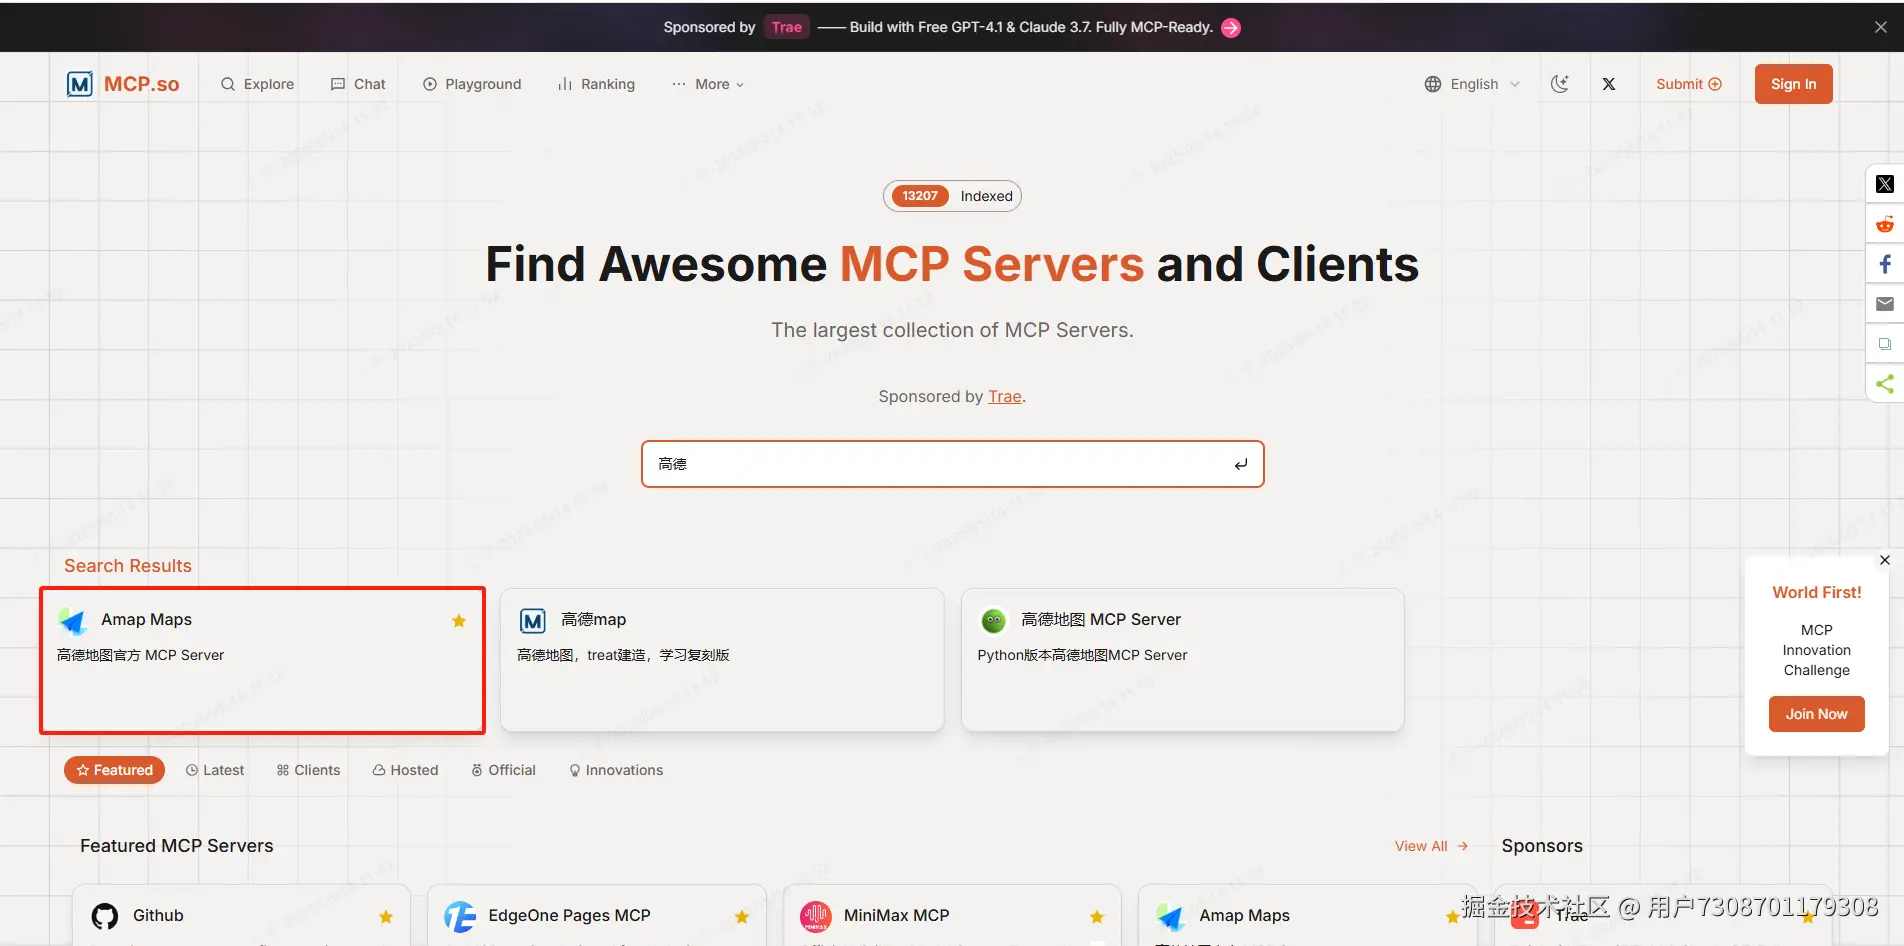Switch to the Official tab
This screenshot has width=1904, height=946.
pos(504,770)
